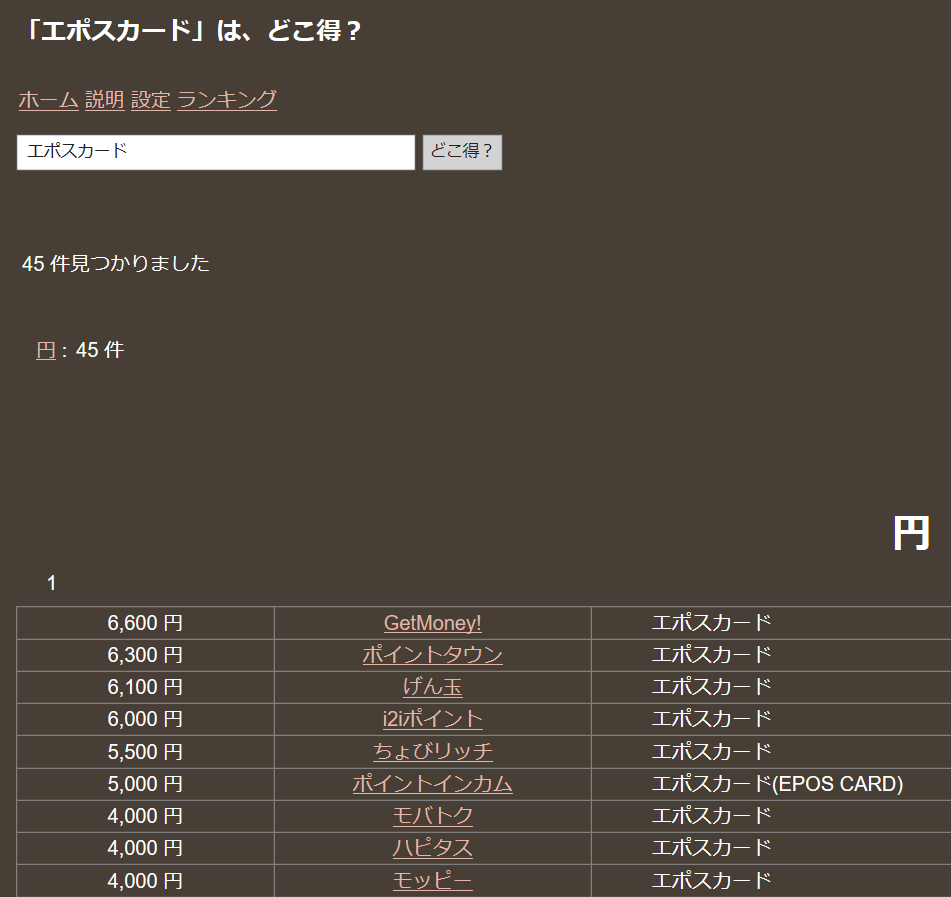Click the large 円 section heading

pos(911,534)
